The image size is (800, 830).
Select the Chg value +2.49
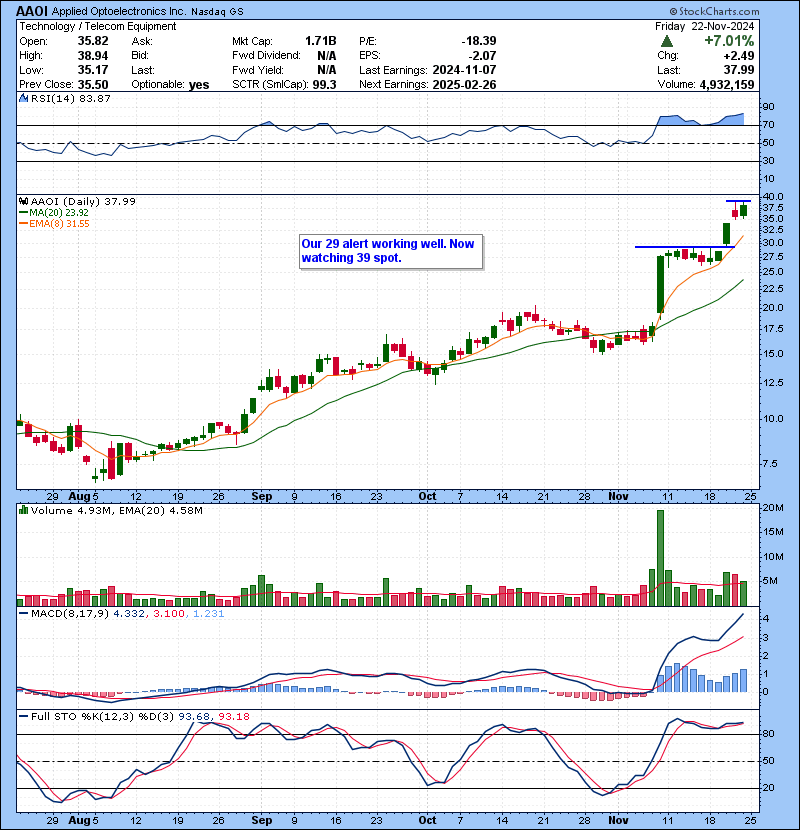click(x=740, y=56)
